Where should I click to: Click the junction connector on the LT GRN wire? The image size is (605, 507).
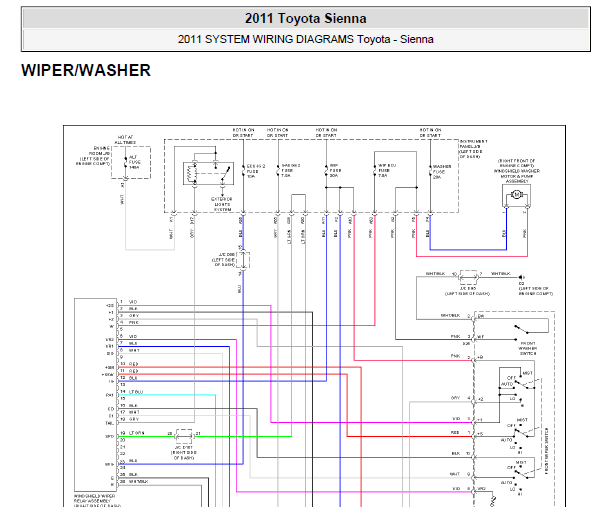[x=184, y=436]
